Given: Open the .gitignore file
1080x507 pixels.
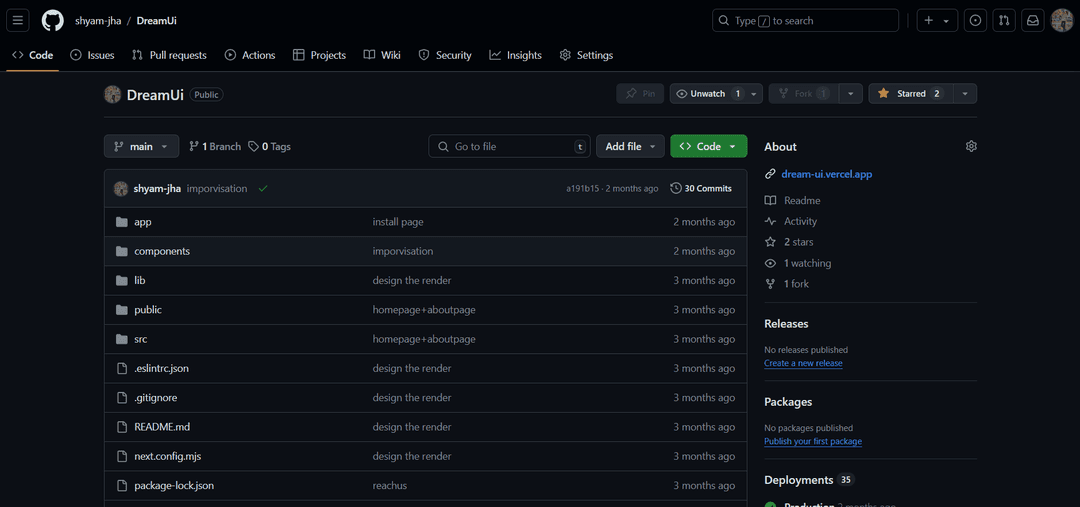Looking at the screenshot, I should pos(156,397).
